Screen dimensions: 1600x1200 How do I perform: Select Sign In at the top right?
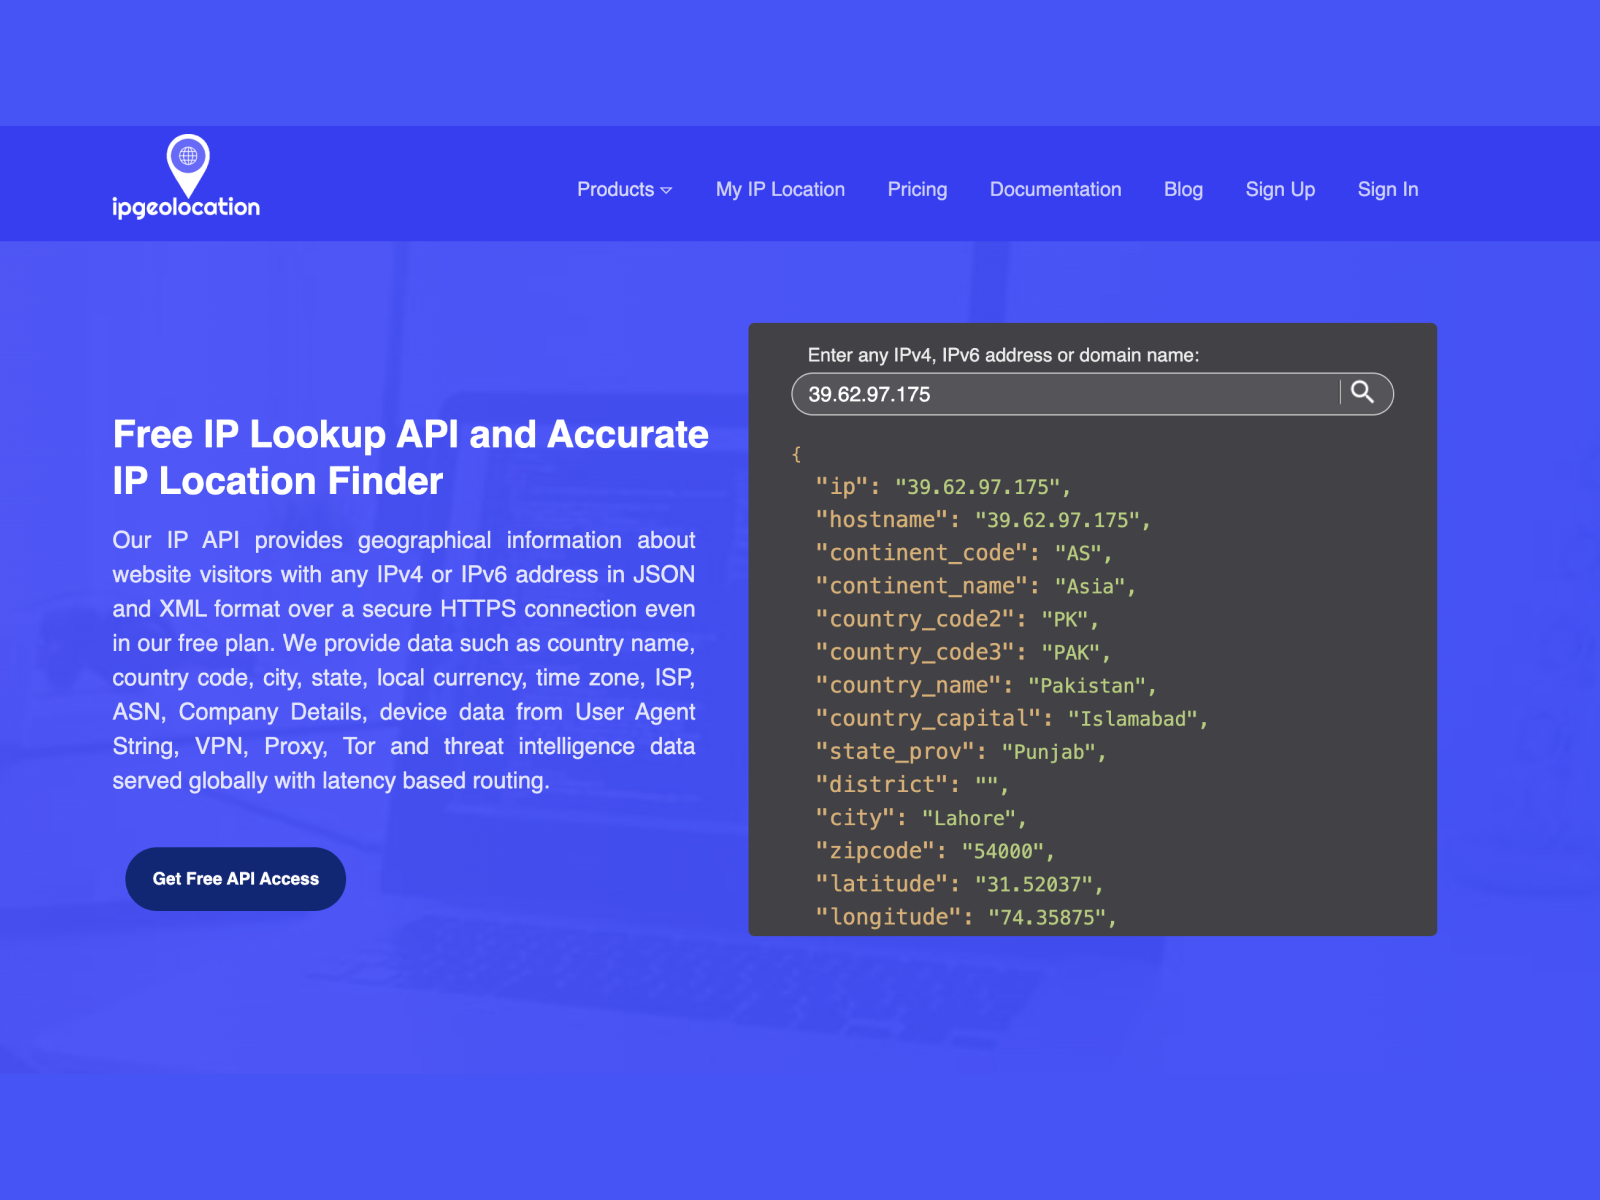(x=1387, y=189)
